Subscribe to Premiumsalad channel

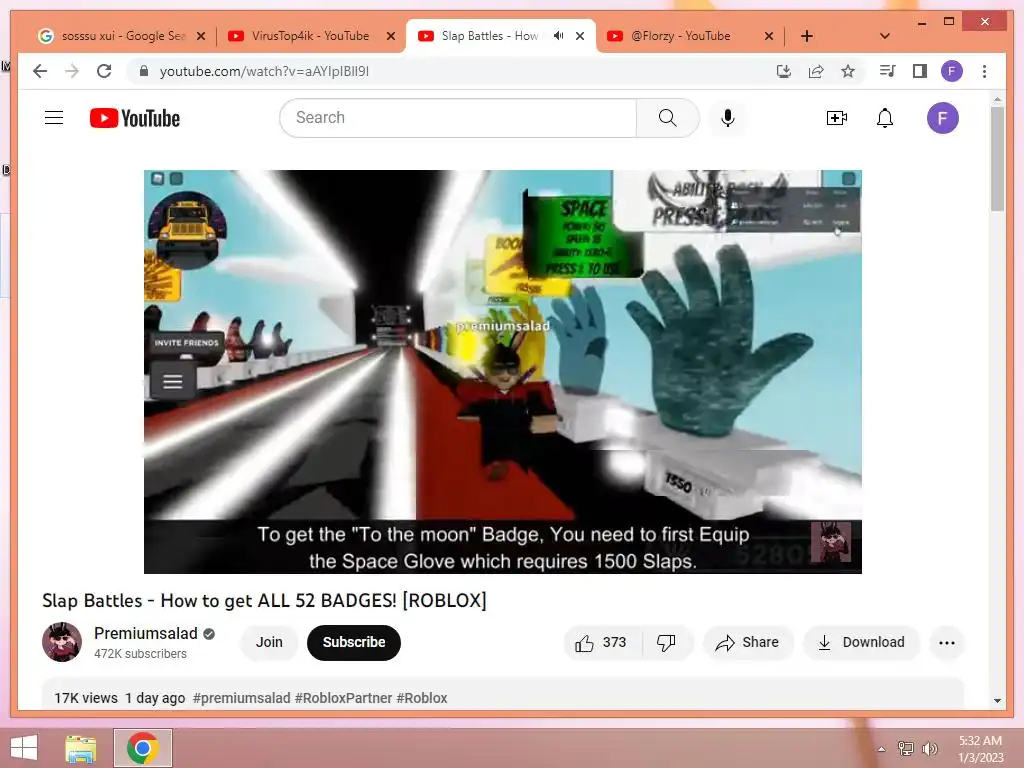[354, 643]
